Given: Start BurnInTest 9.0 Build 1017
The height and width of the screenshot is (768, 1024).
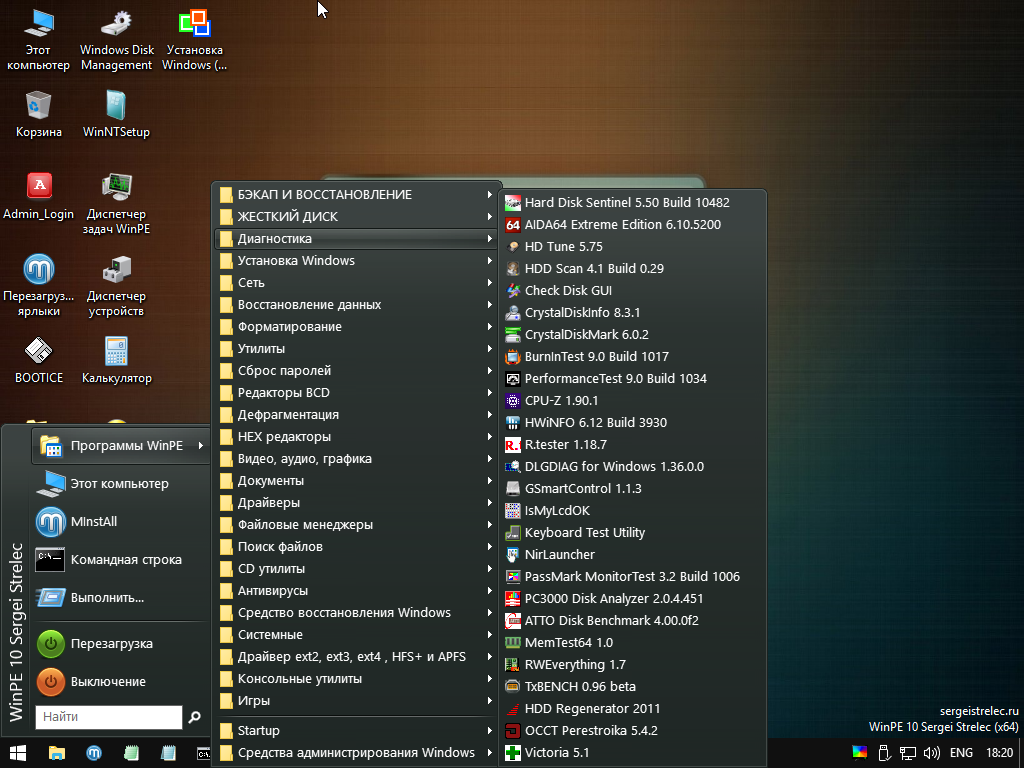Looking at the screenshot, I should coord(632,357).
